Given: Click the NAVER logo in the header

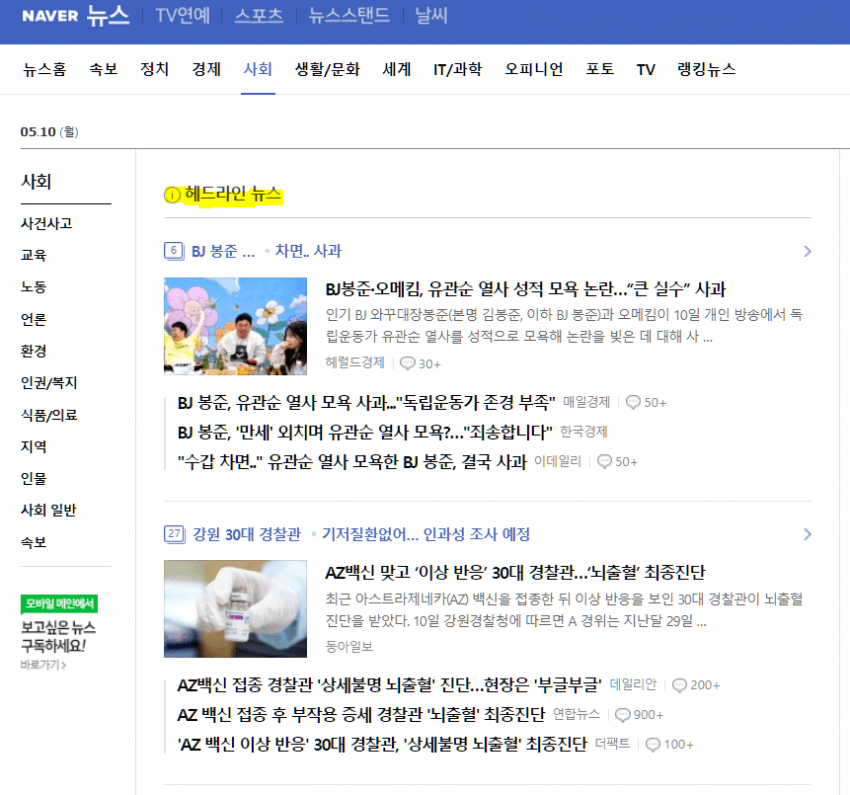Looking at the screenshot, I should [x=50, y=16].
